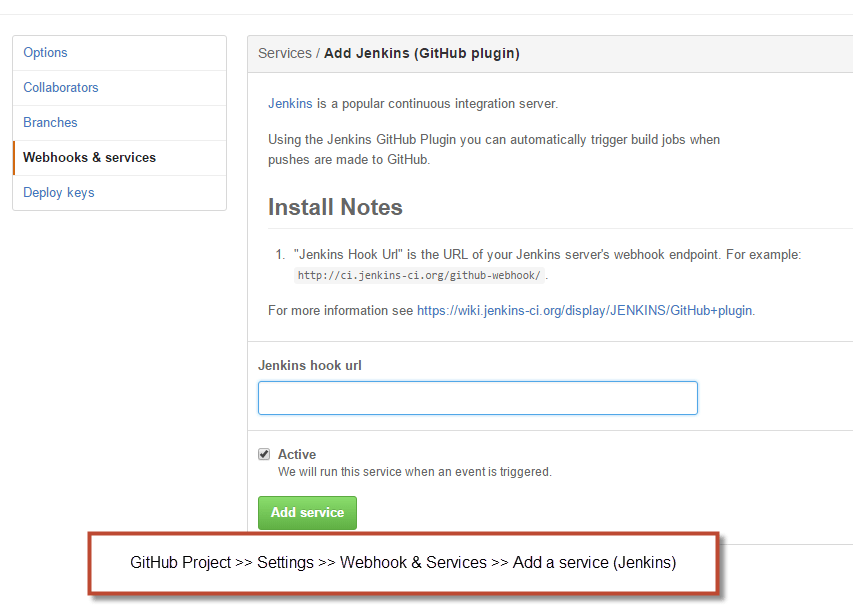Select the example github-webhook URL code text
853x610 pixels.
(x=419, y=275)
